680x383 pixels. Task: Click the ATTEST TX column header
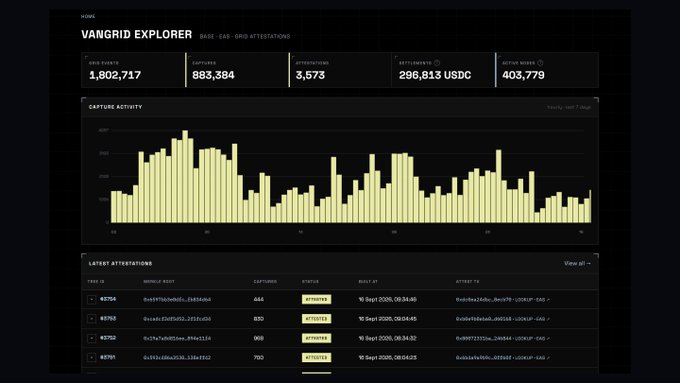[467, 282]
